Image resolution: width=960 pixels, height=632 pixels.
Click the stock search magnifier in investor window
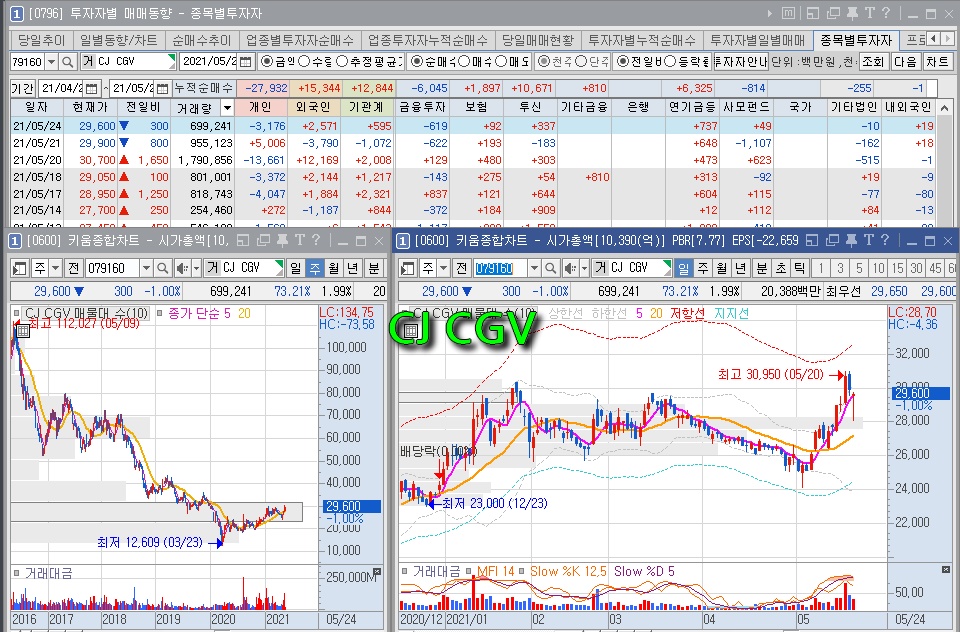point(67,62)
